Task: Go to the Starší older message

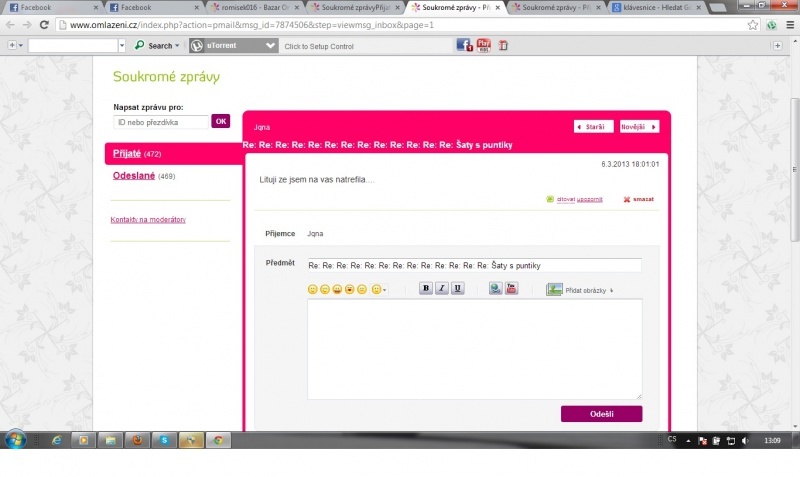Action: coord(593,127)
